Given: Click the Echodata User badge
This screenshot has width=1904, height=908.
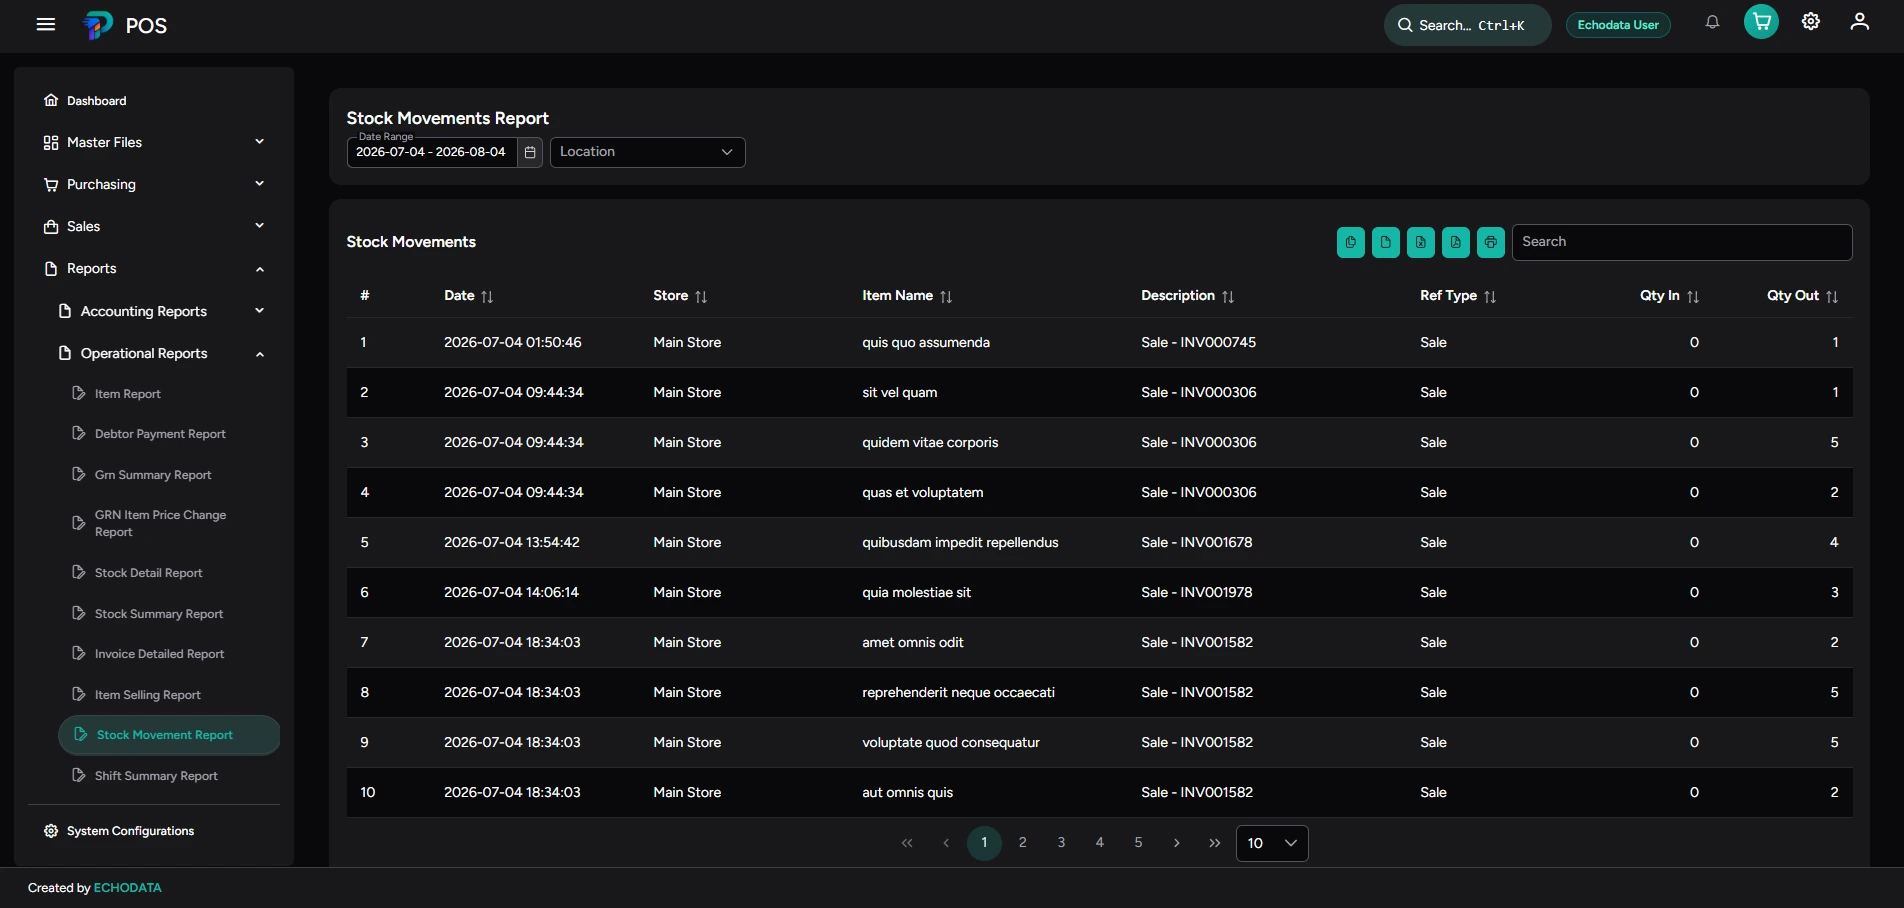Looking at the screenshot, I should 1617,25.
